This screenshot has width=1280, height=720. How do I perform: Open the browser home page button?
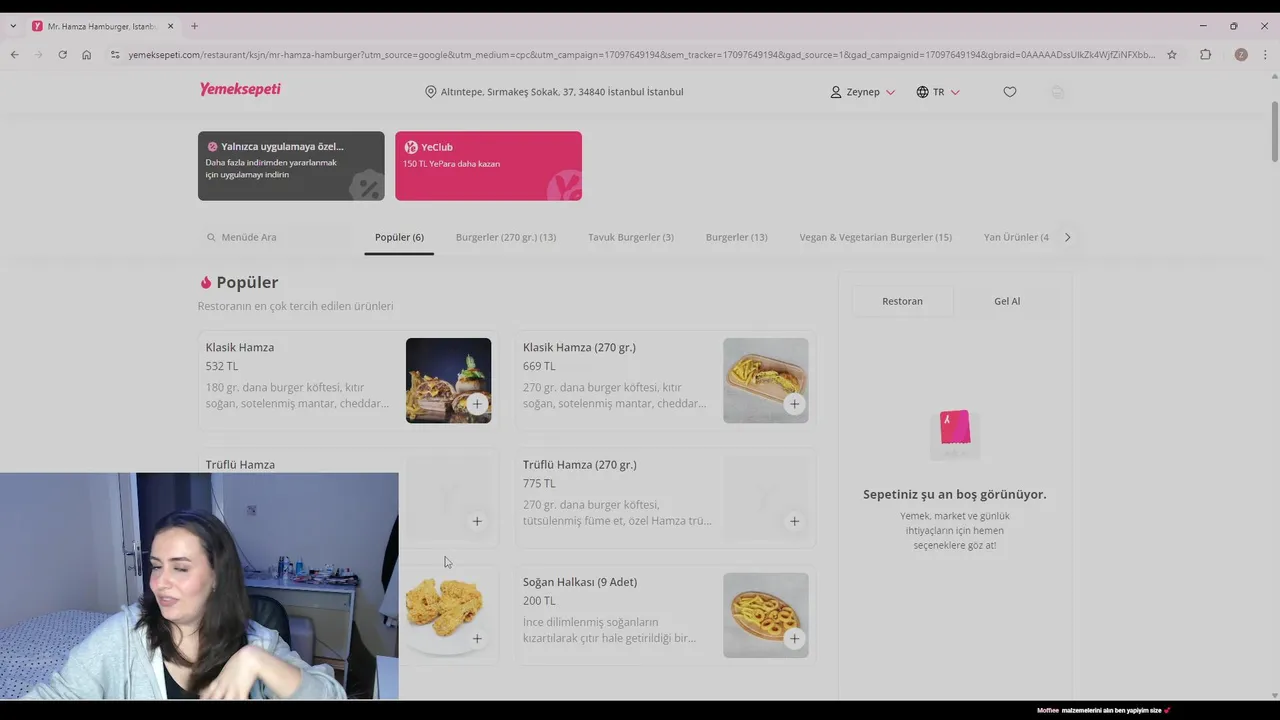coord(87,55)
